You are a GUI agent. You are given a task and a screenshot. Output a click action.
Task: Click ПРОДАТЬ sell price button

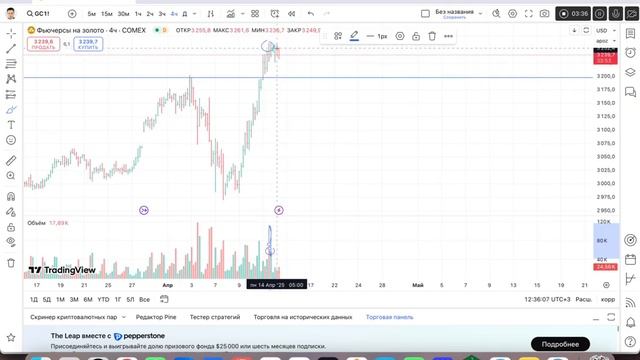click(x=43, y=44)
